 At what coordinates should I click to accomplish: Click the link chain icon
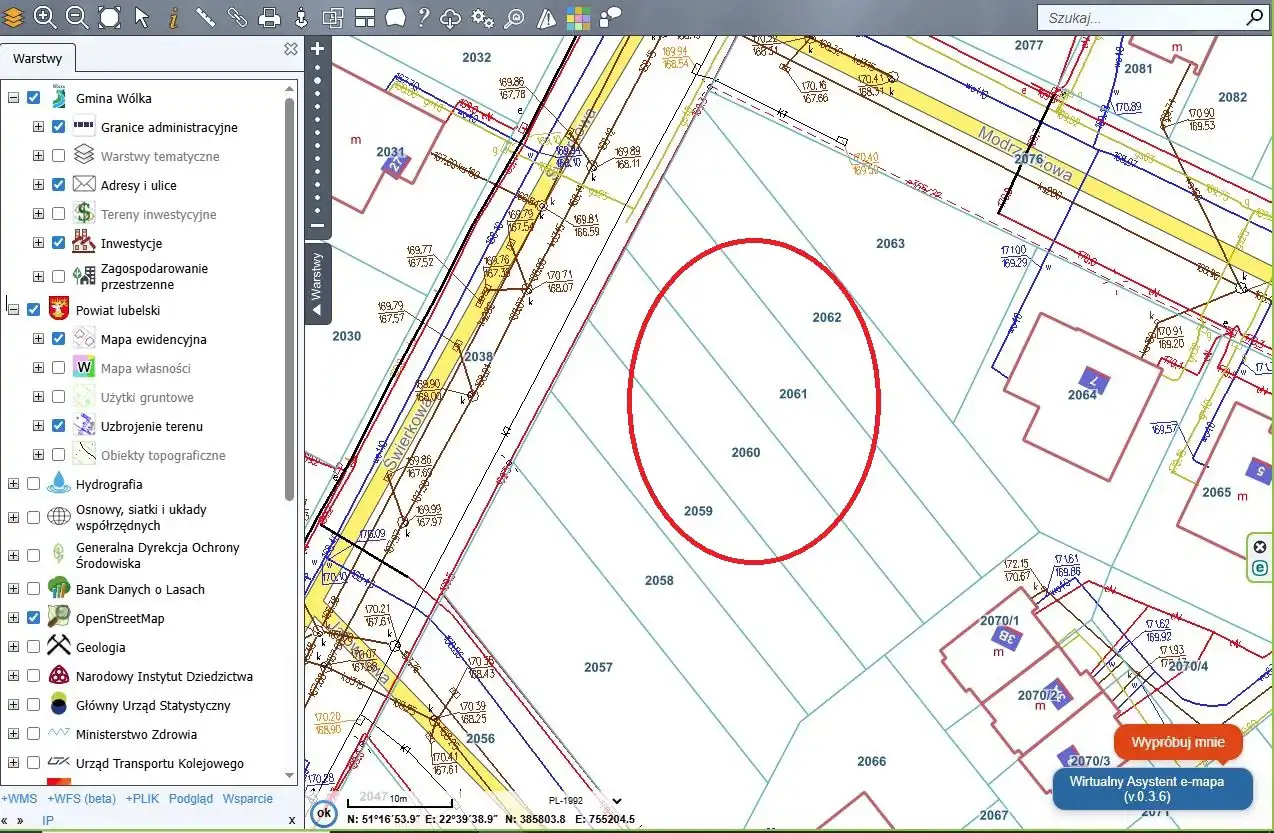pos(237,17)
